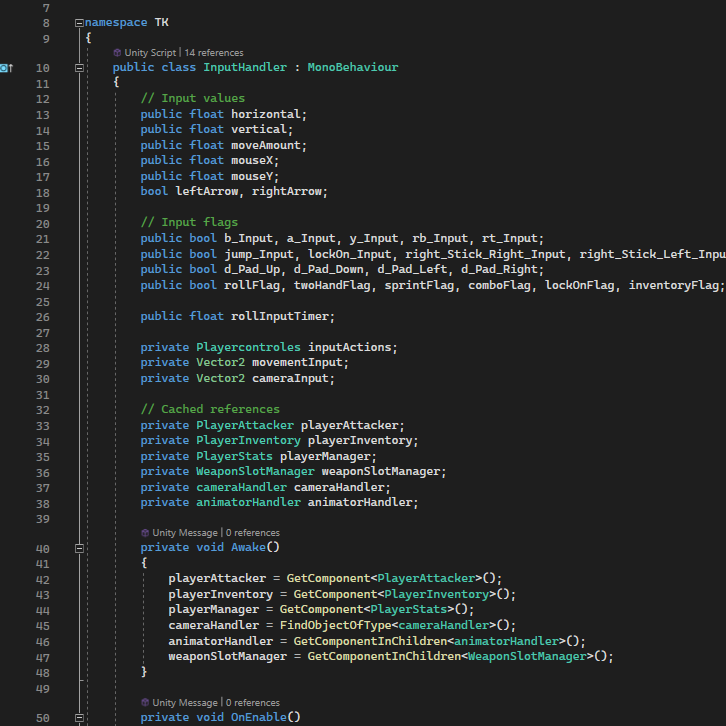Click the 'd_Pad_Up' variable
Screen dimensions: 726x726
pos(252,269)
